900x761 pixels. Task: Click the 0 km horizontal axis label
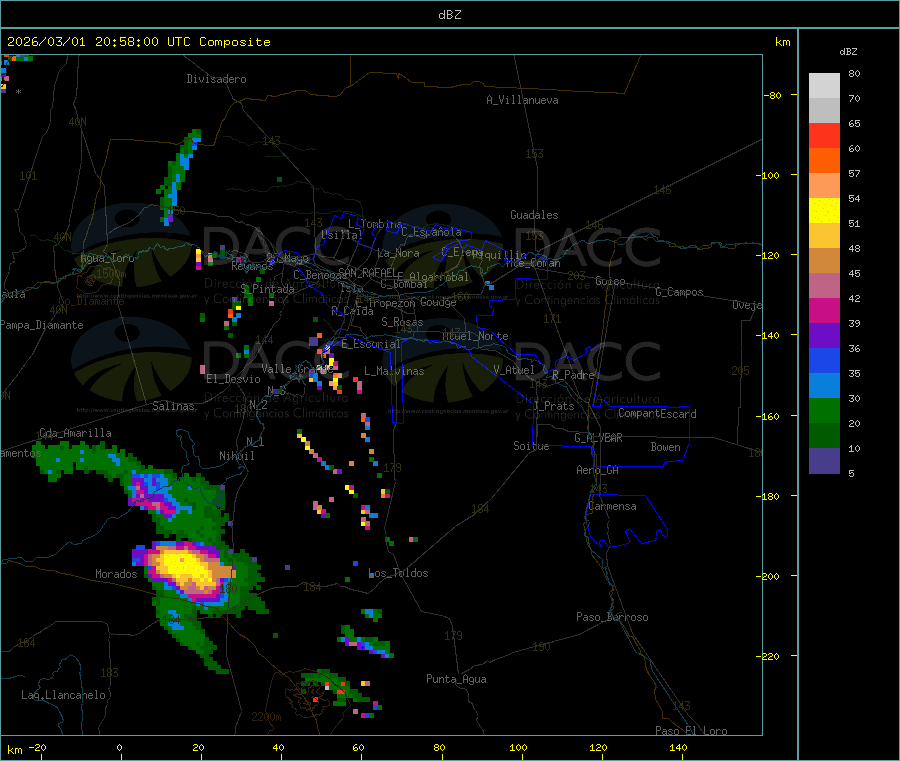coord(119,747)
